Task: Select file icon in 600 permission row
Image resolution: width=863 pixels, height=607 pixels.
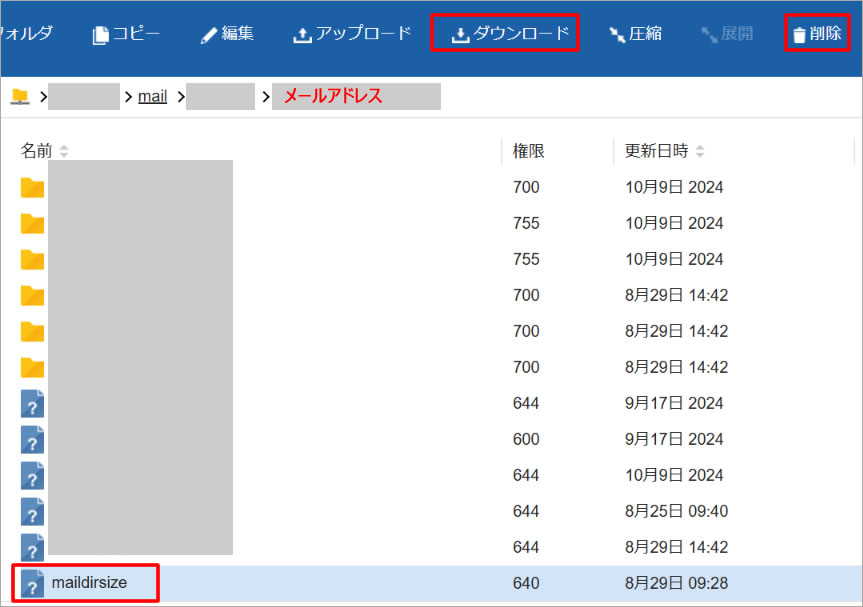Action: click(32, 440)
